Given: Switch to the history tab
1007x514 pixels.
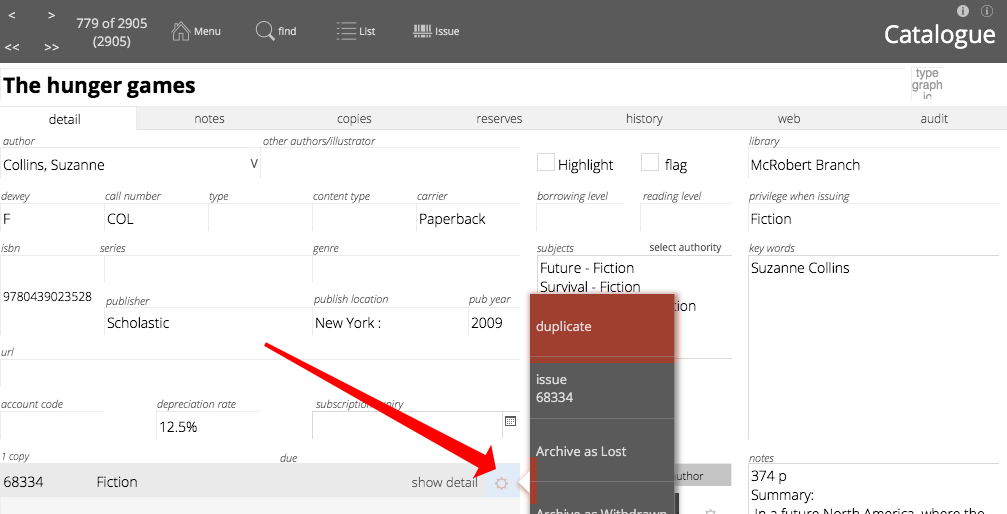Looking at the screenshot, I should 644,119.
